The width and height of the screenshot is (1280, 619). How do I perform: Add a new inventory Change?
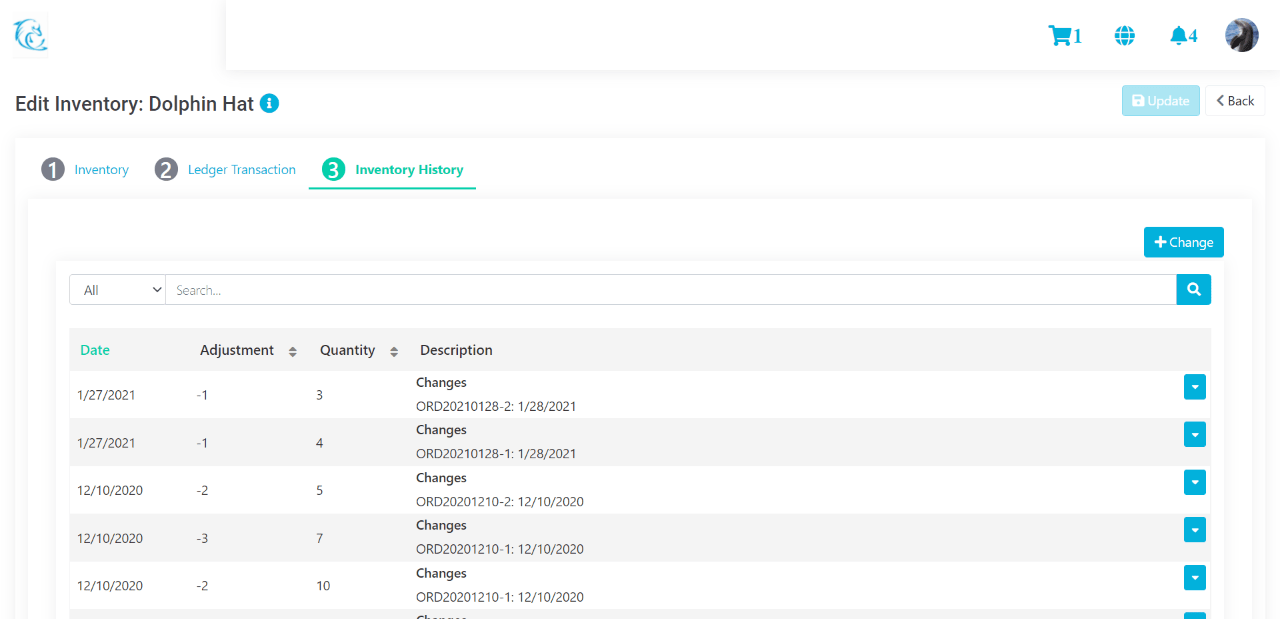1184,242
